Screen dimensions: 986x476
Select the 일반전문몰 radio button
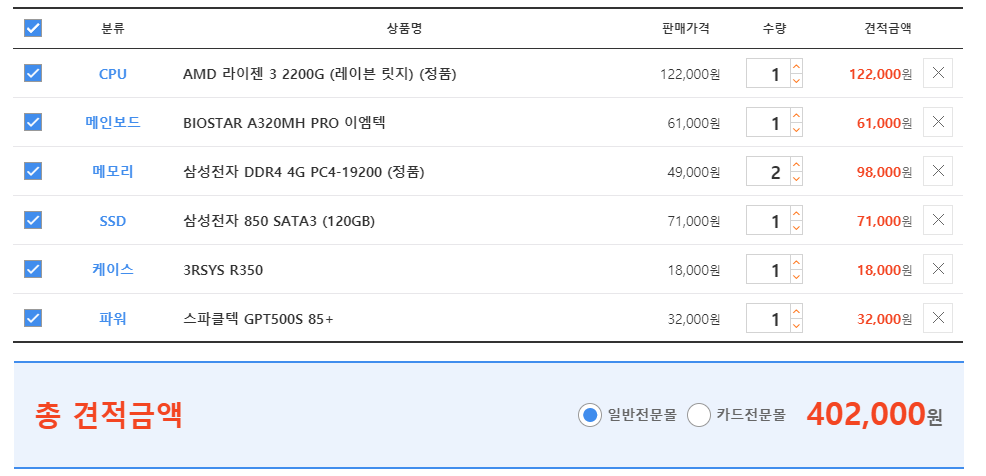(x=590, y=415)
